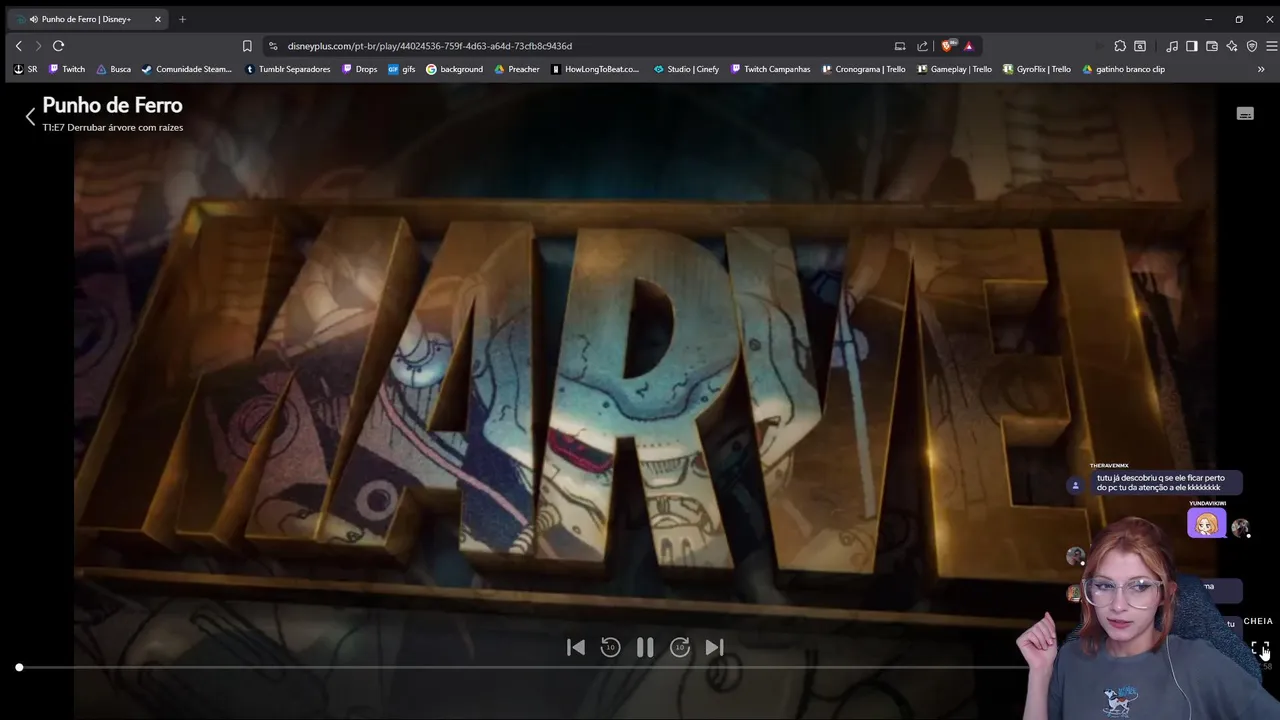Image resolution: width=1280 pixels, height=720 pixels.
Task: Open HowLongToBeat bookmark
Action: click(595, 69)
